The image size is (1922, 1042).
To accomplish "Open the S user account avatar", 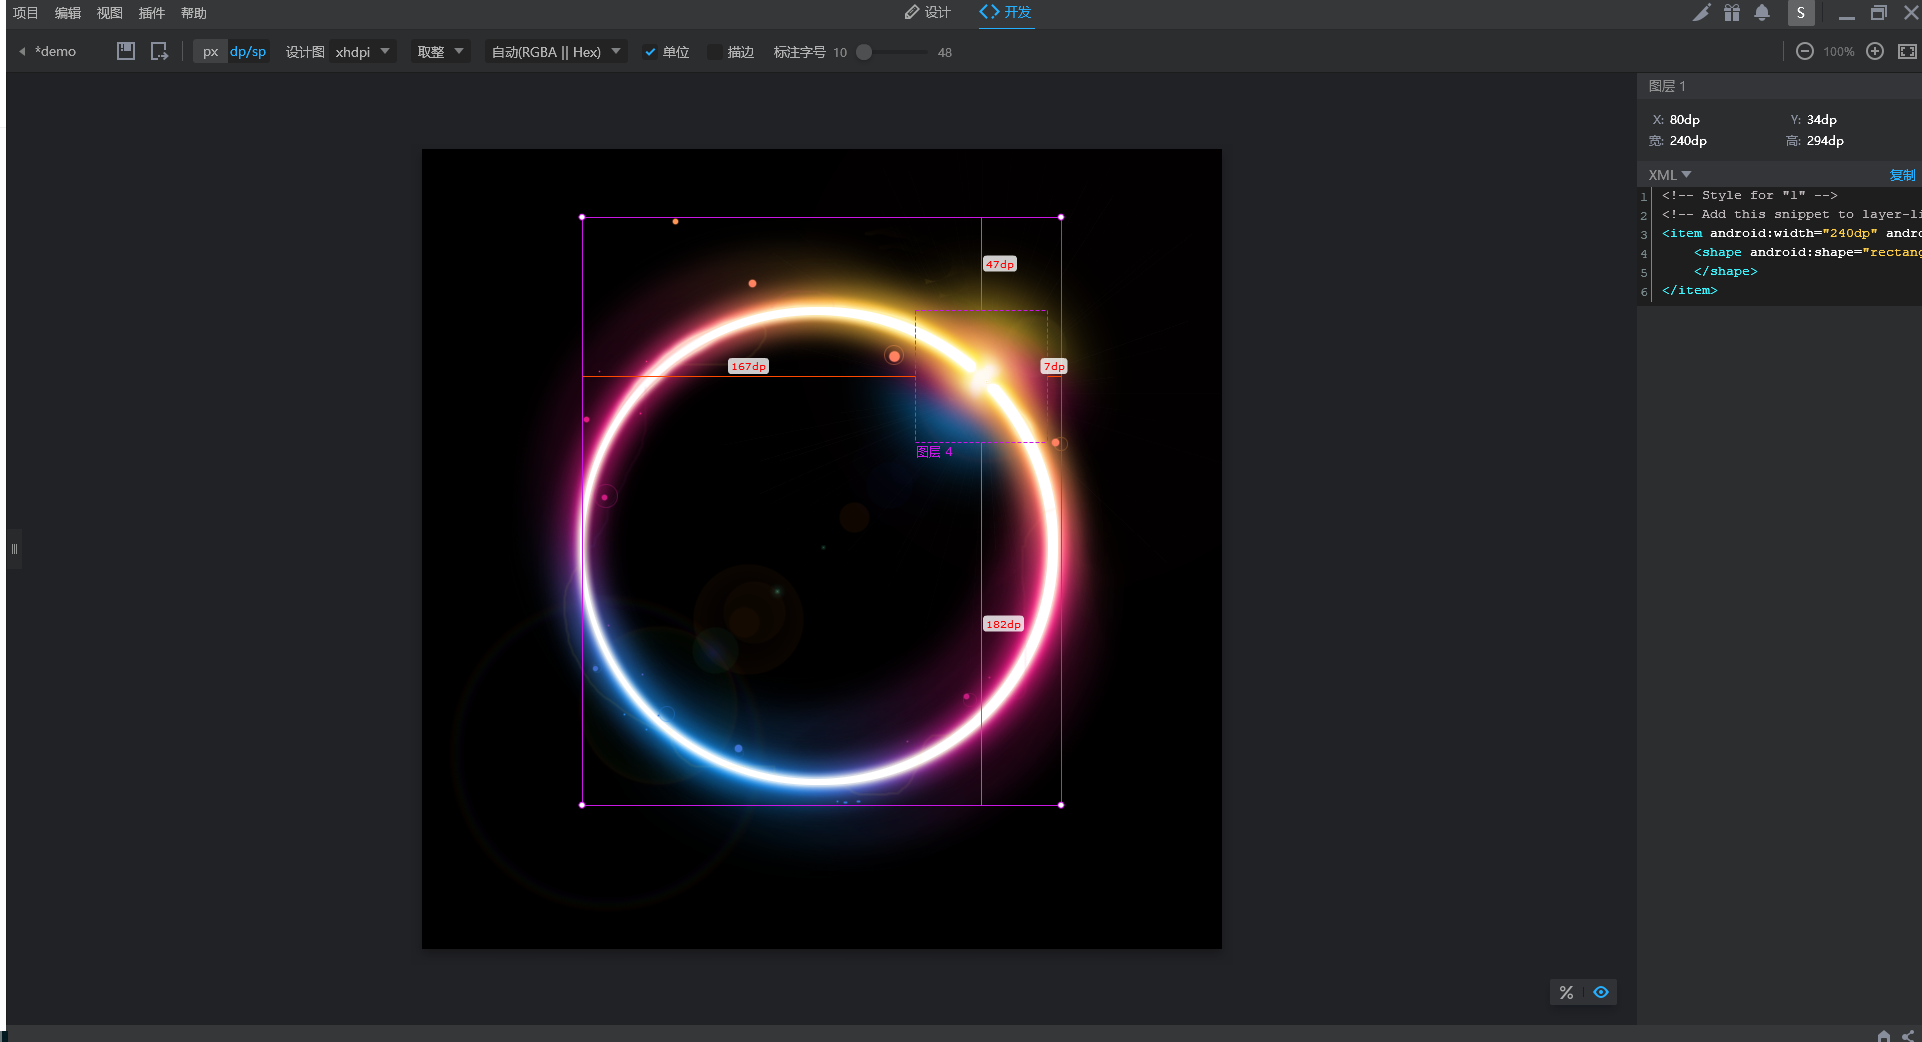I will coord(1801,13).
